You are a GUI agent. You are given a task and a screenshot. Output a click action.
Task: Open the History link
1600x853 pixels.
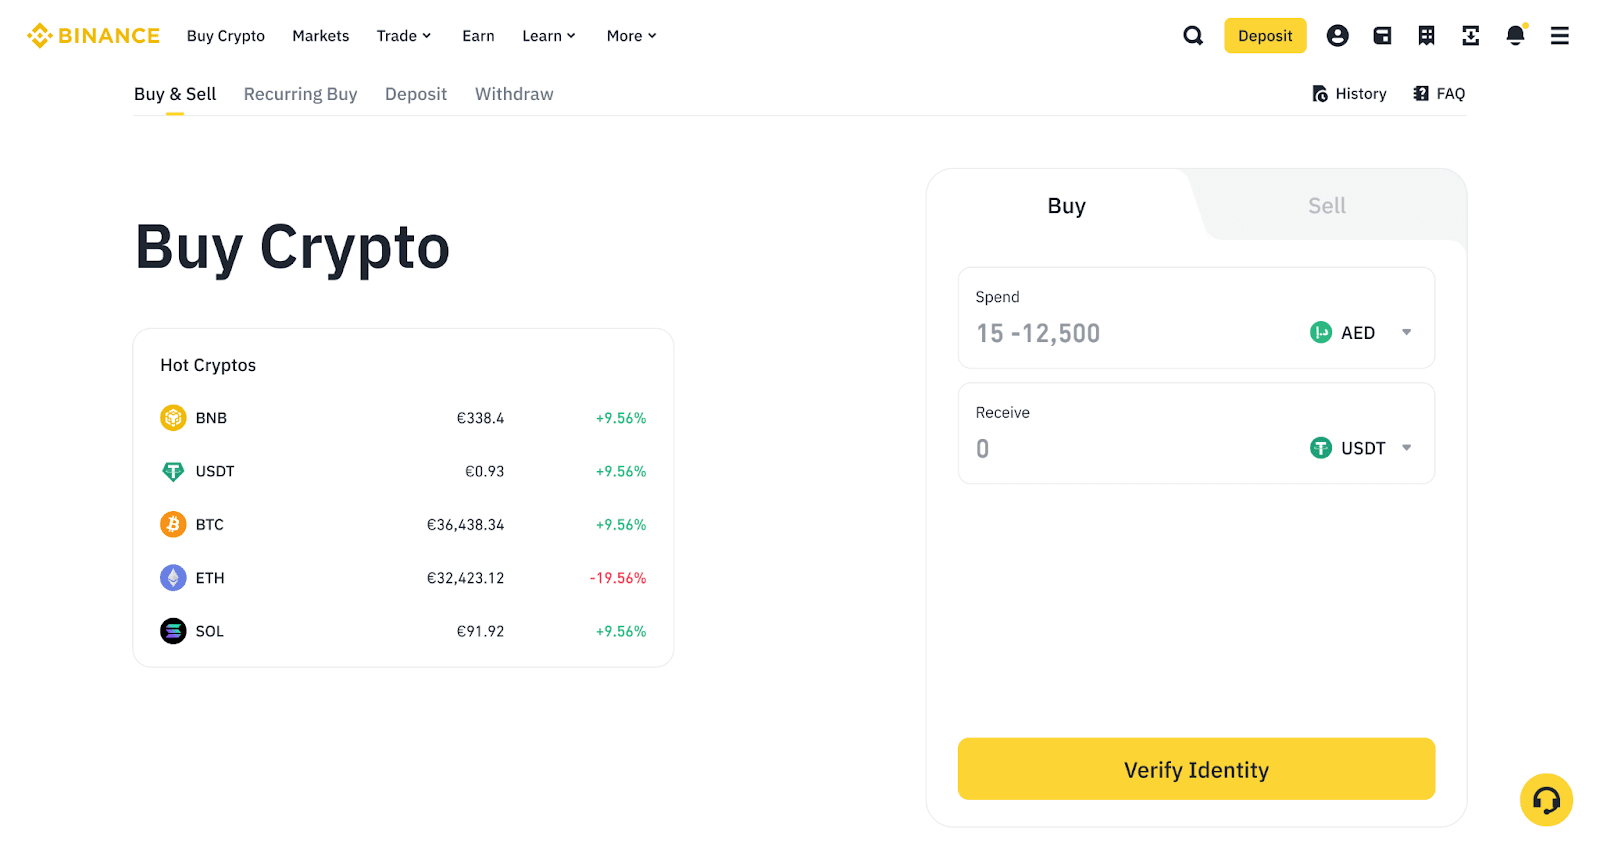pyautogui.click(x=1349, y=94)
